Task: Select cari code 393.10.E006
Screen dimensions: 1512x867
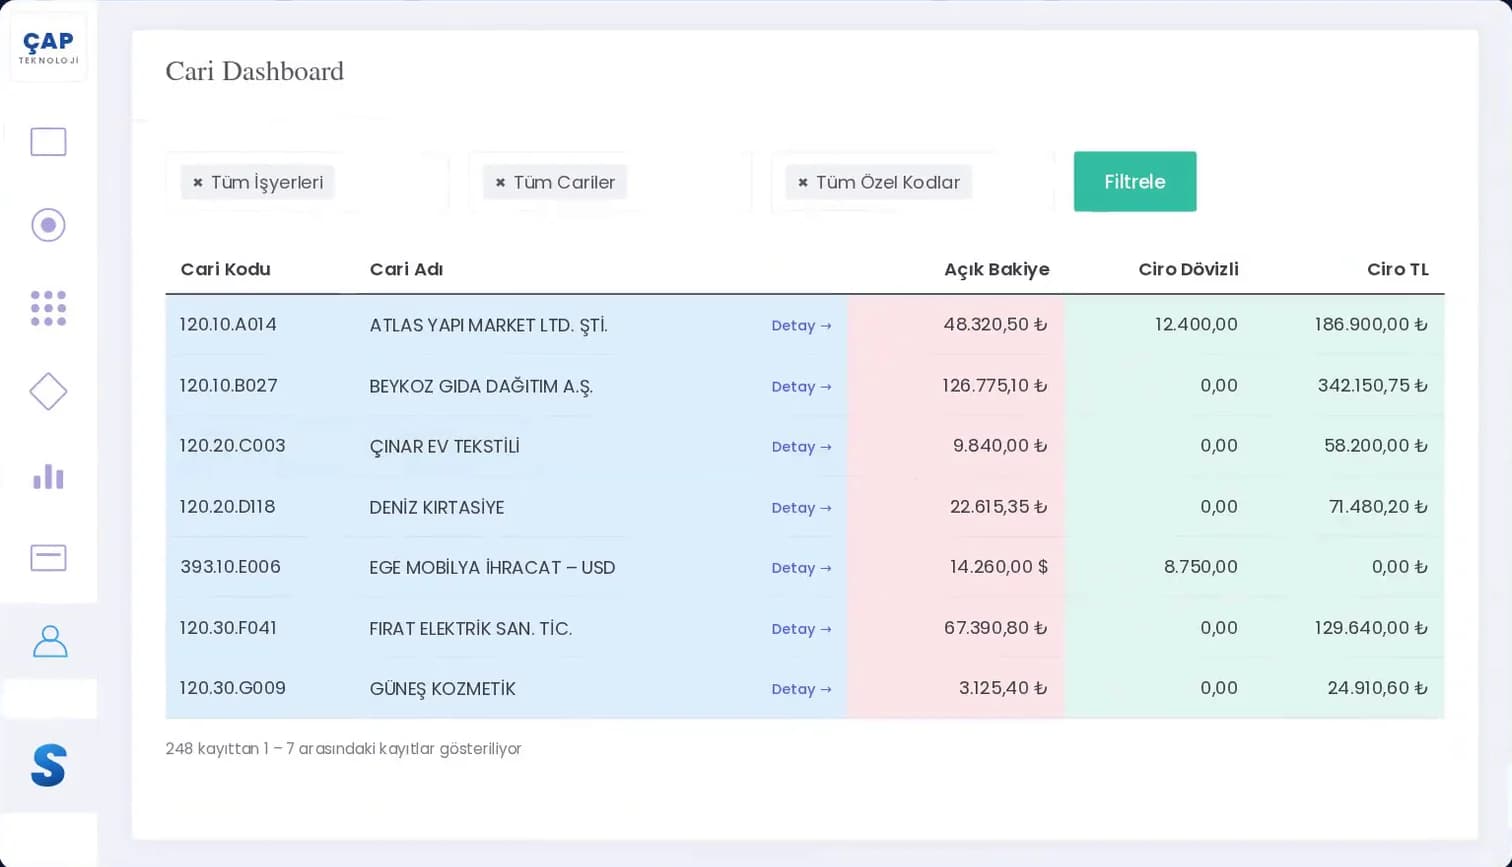Action: [230, 567]
